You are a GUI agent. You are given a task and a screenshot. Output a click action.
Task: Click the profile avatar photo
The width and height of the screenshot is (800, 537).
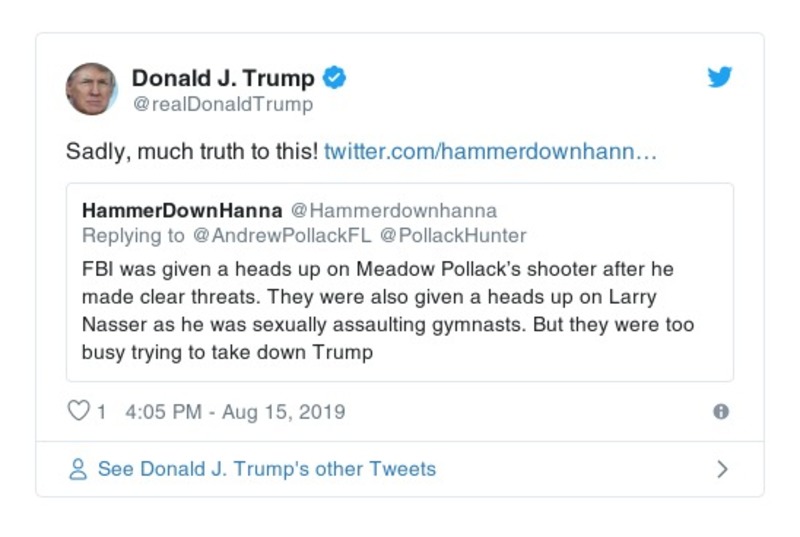coord(91,89)
